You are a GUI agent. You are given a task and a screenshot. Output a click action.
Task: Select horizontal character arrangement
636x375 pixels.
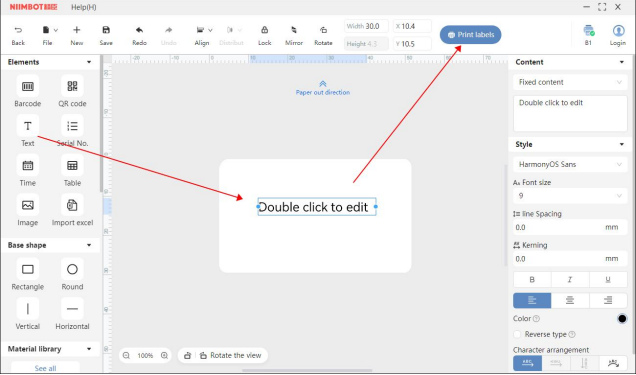coord(527,363)
